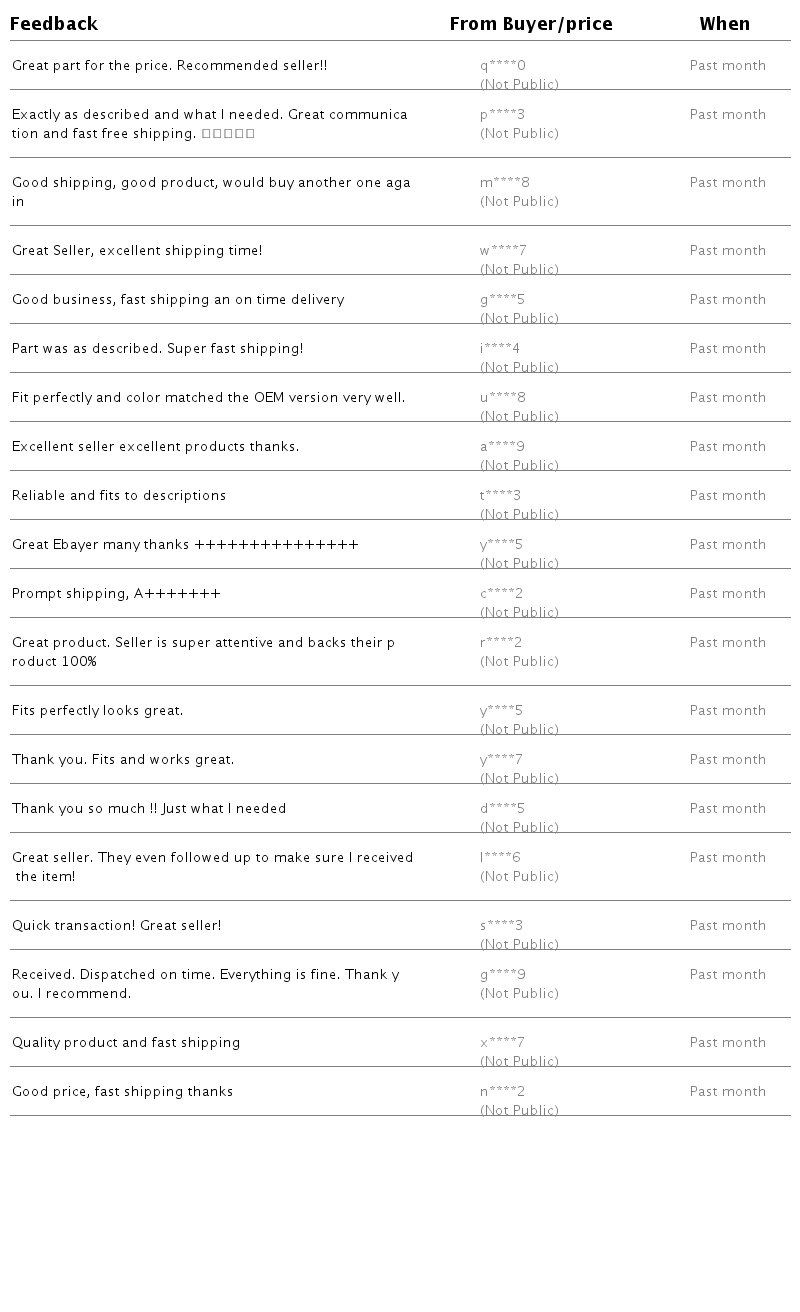This screenshot has width=800, height=1312.
Task: Open buyer q****0 profile
Action: tap(502, 66)
